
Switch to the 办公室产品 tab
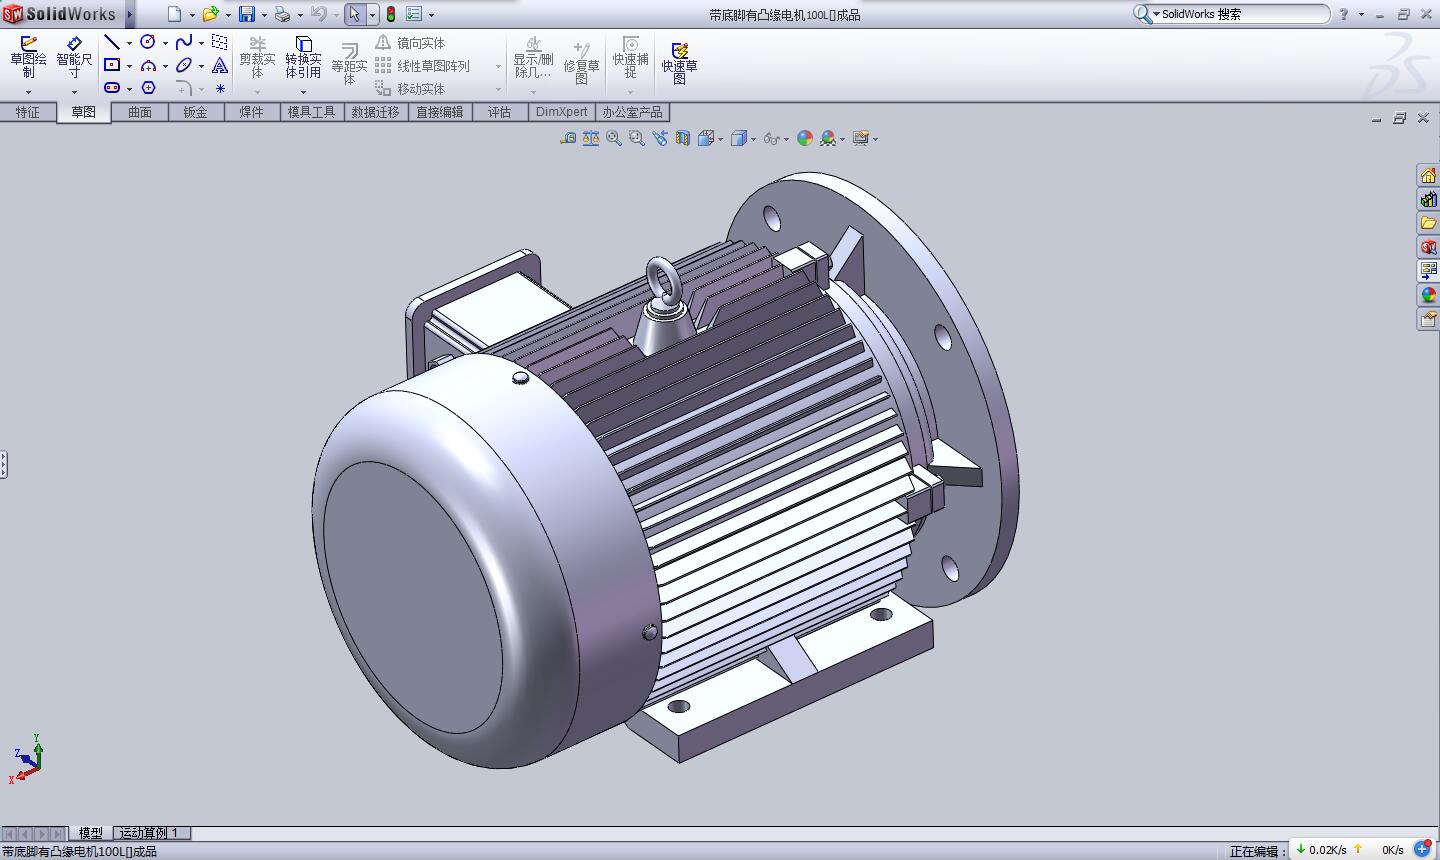[632, 112]
